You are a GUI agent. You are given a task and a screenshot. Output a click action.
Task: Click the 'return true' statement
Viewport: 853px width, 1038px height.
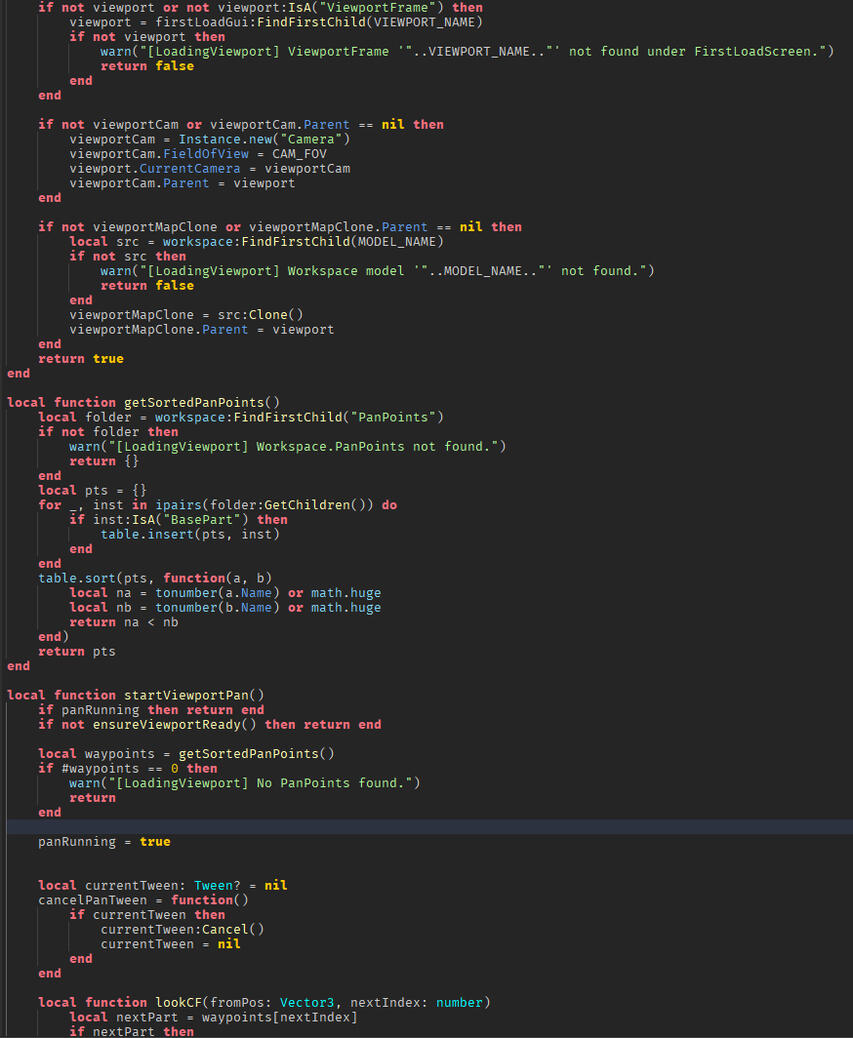tap(81, 358)
